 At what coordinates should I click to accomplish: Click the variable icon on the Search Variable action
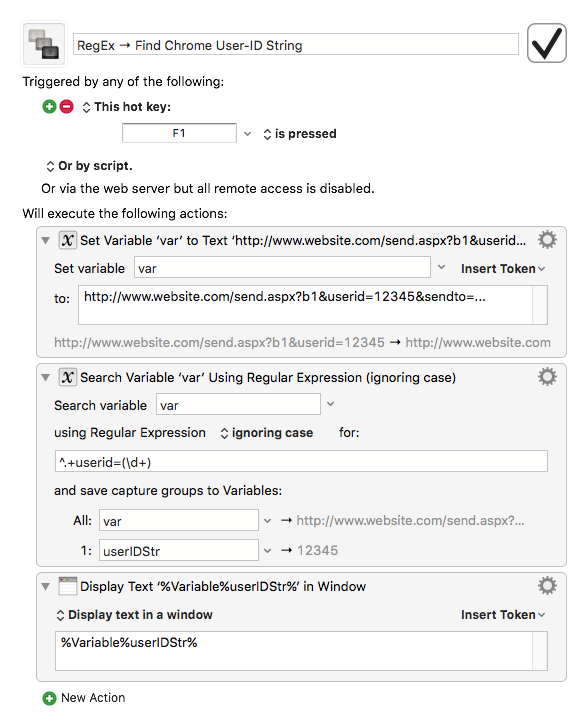[68, 377]
